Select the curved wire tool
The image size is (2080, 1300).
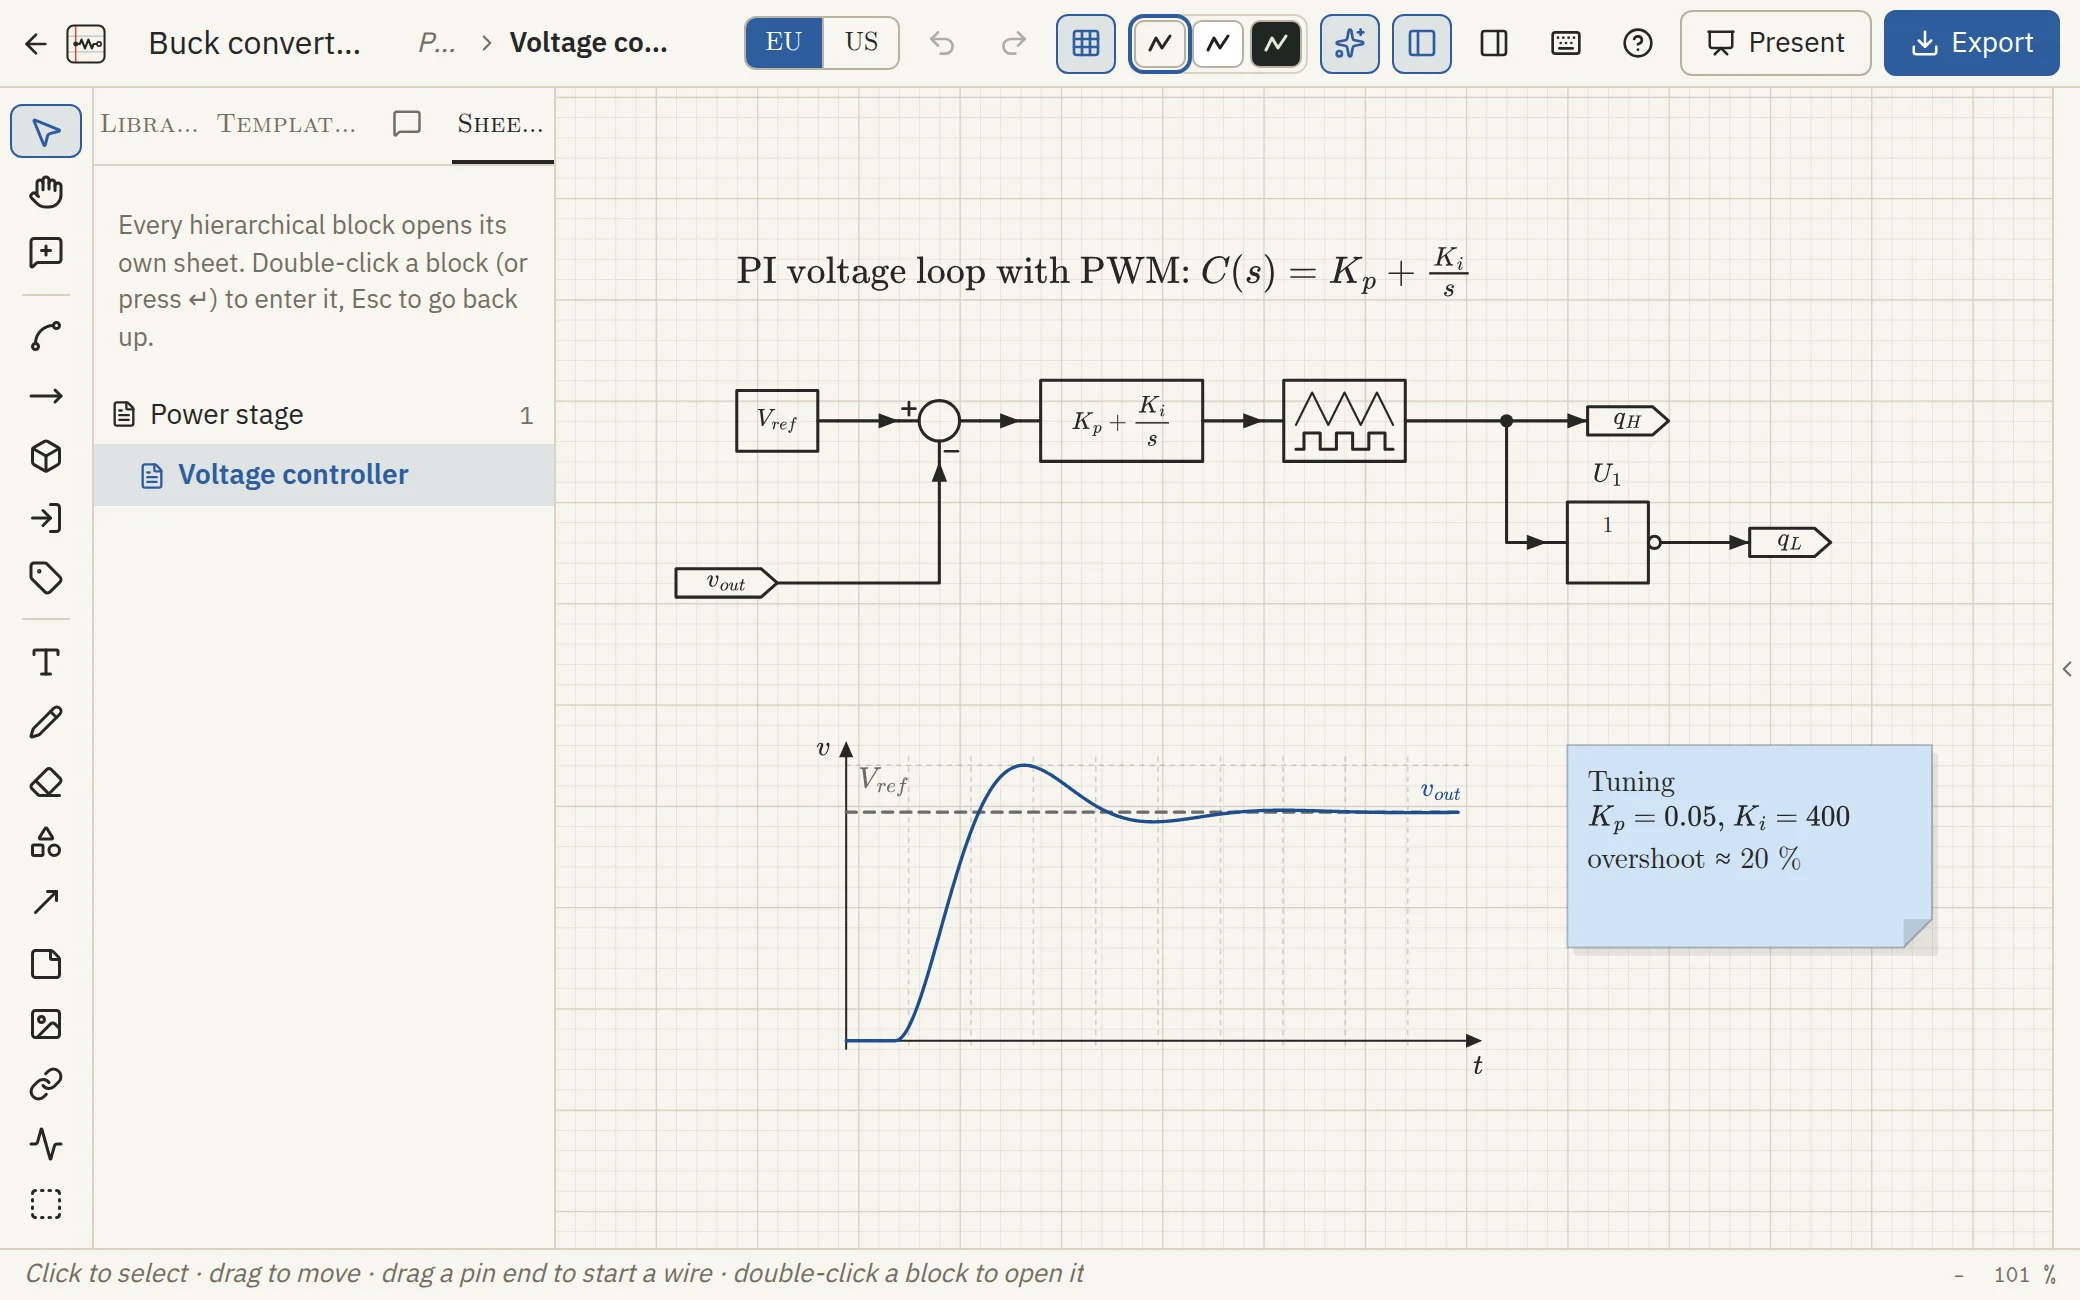click(x=46, y=337)
